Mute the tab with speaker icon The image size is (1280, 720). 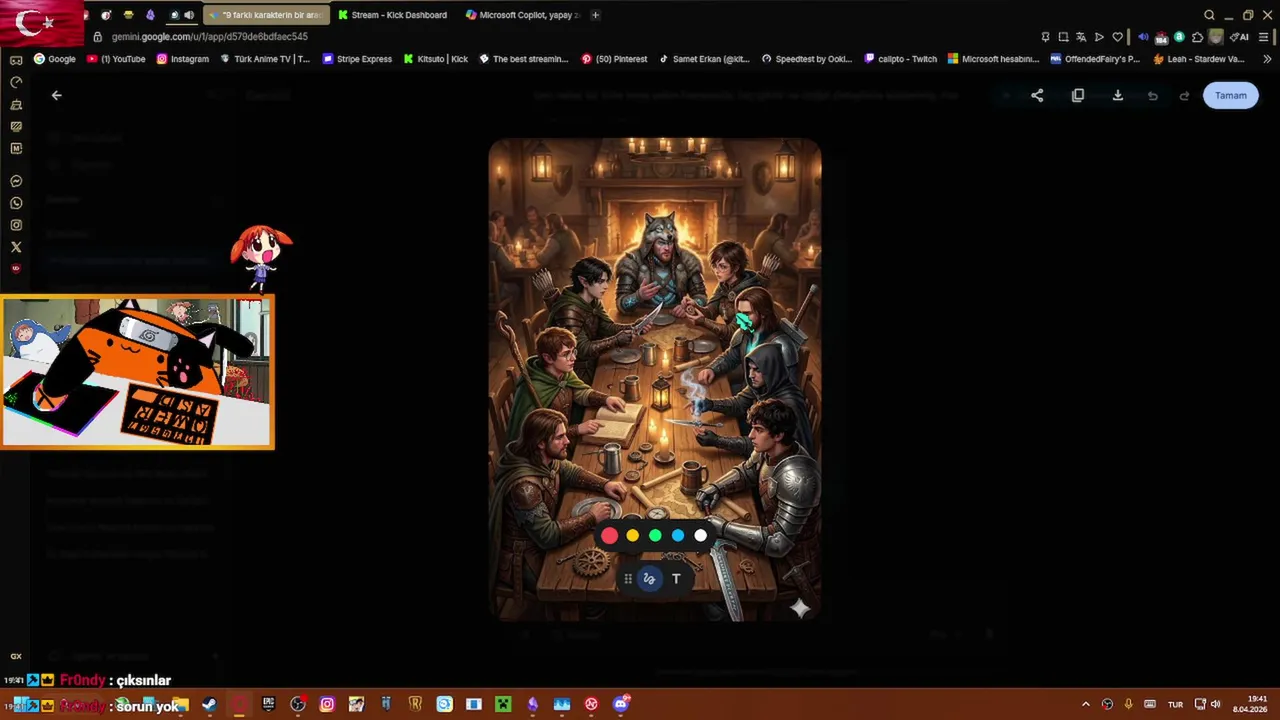click(x=188, y=15)
